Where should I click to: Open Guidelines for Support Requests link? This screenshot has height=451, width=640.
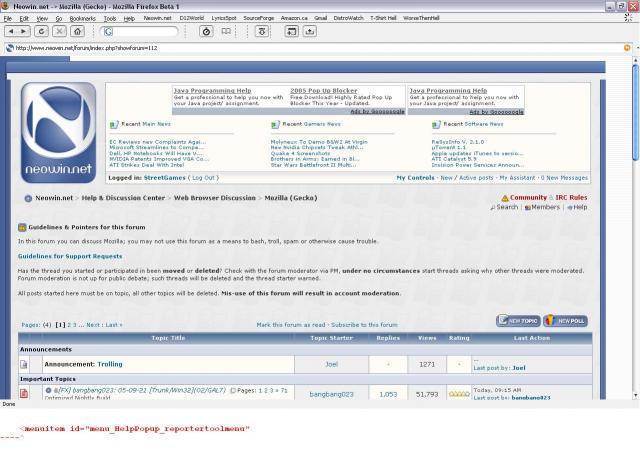tap(70, 256)
